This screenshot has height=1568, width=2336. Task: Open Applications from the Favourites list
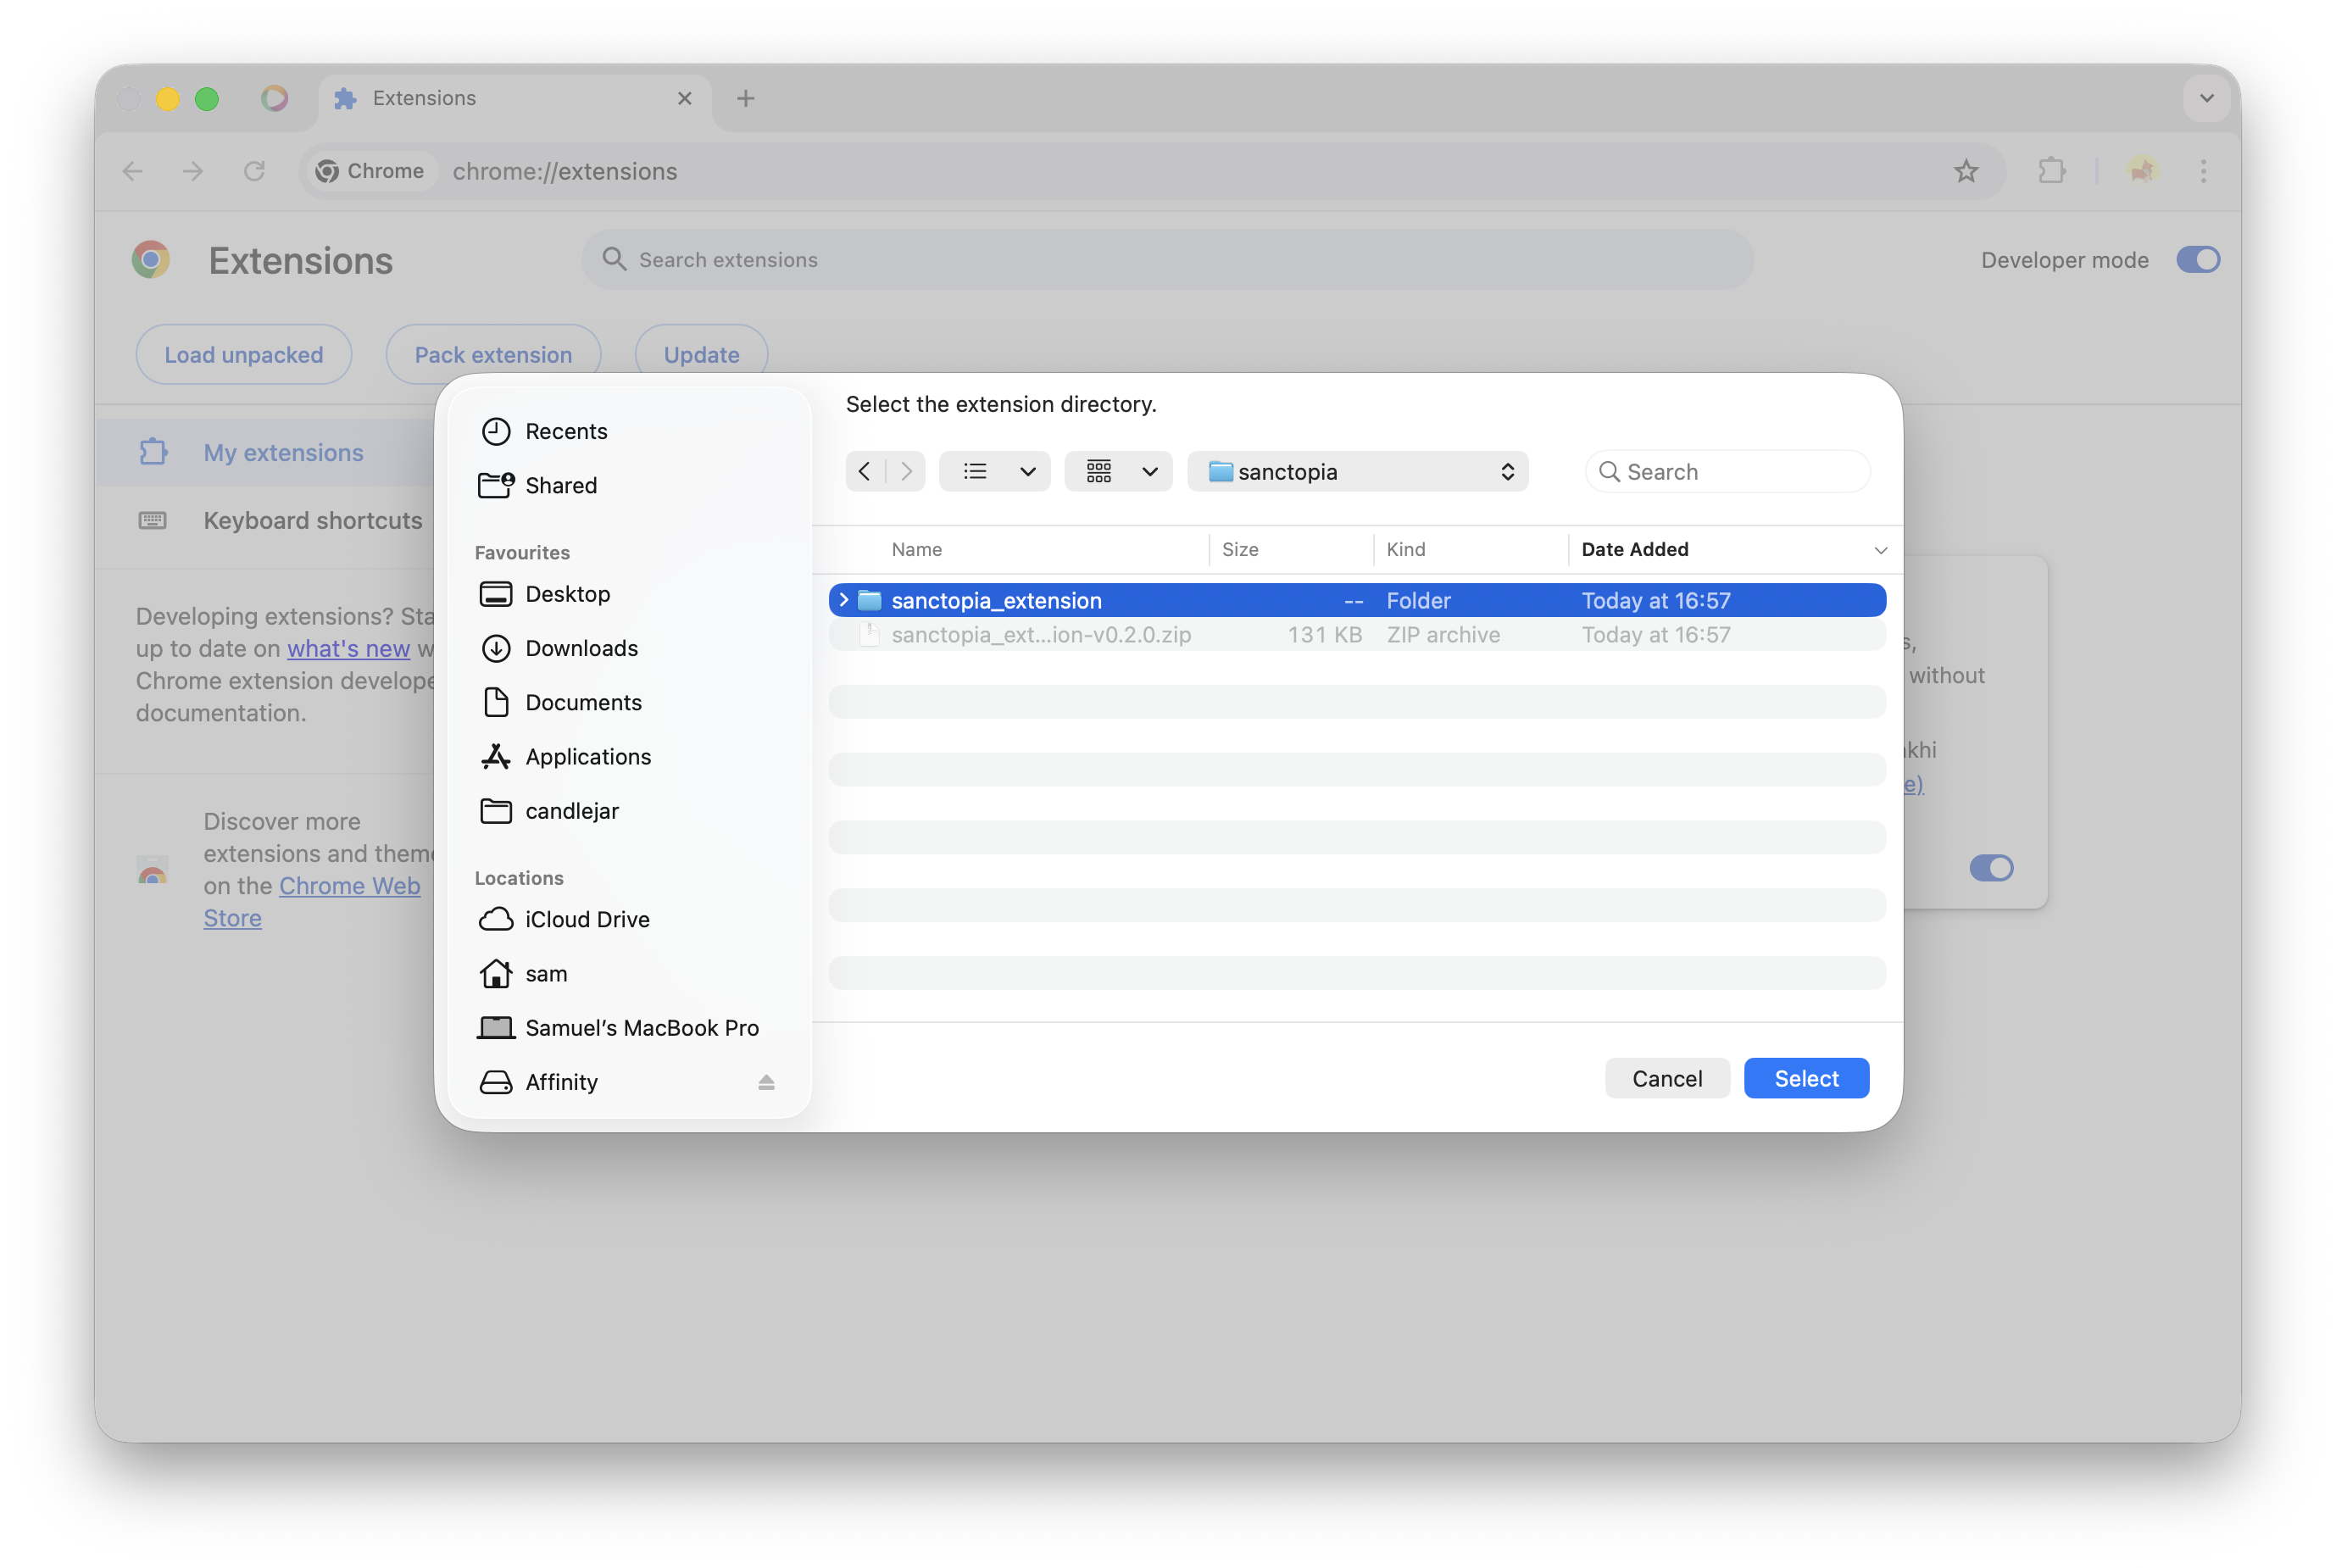588,756
